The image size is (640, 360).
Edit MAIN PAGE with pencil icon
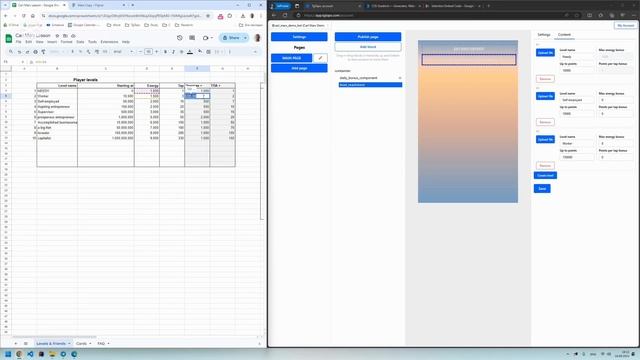point(320,58)
